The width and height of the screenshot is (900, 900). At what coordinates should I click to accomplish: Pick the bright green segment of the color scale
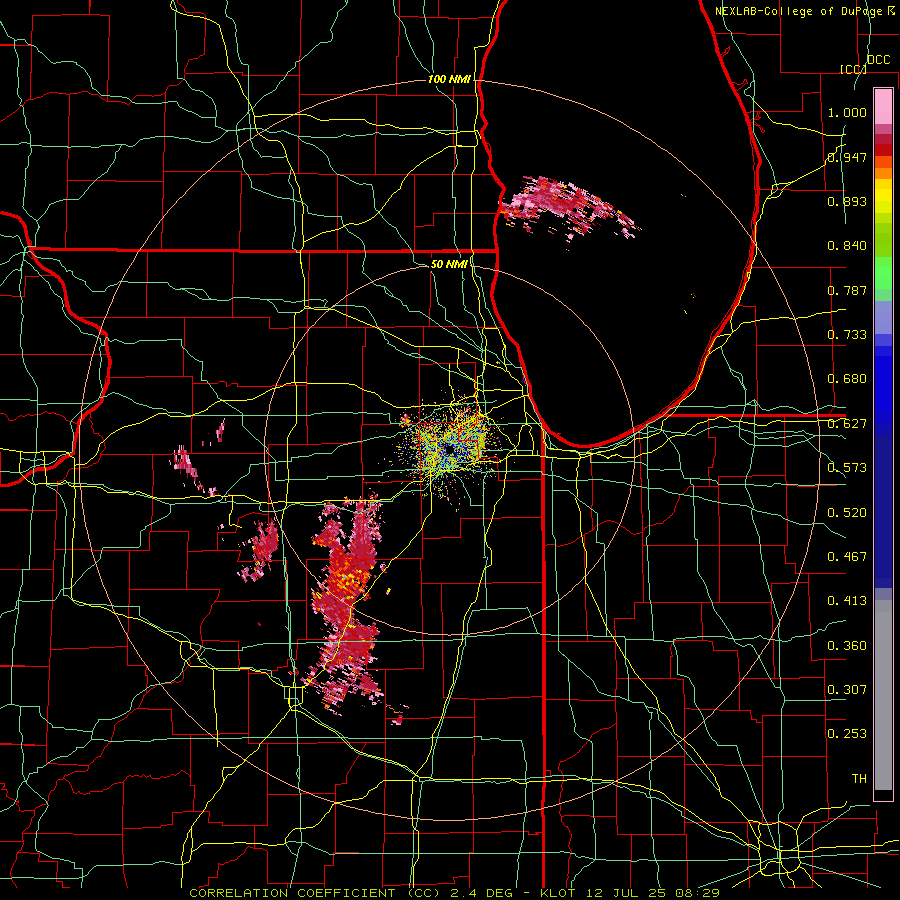pyautogui.click(x=883, y=273)
